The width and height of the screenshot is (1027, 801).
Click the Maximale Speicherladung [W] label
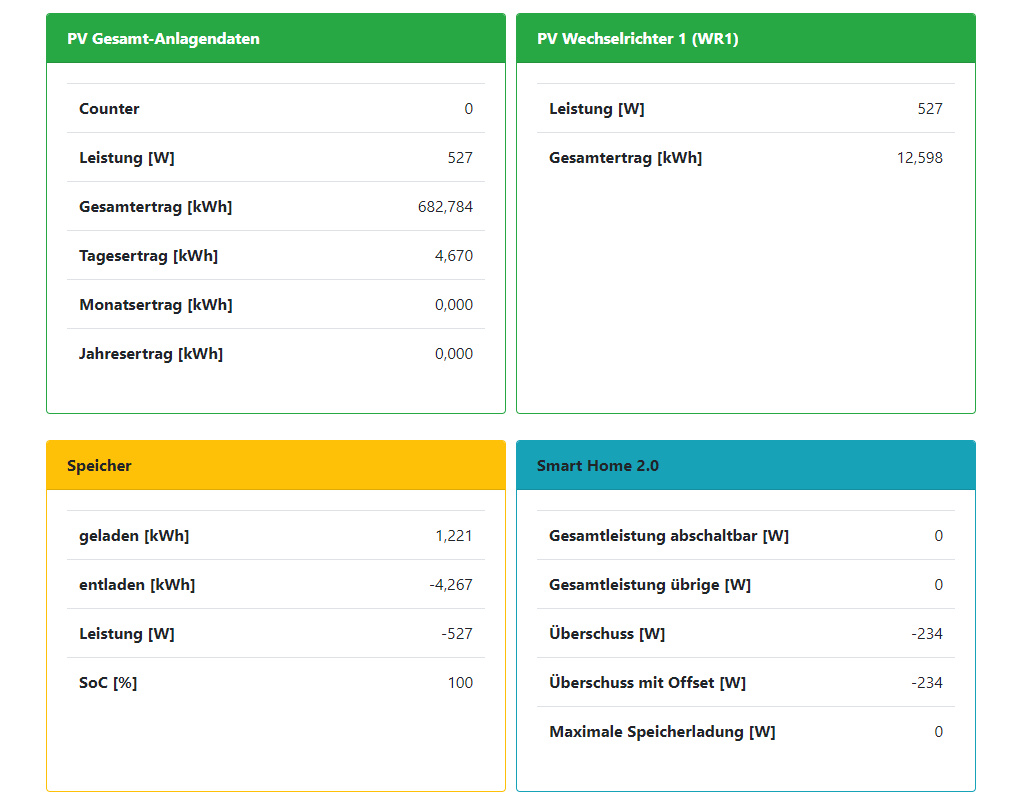(661, 732)
